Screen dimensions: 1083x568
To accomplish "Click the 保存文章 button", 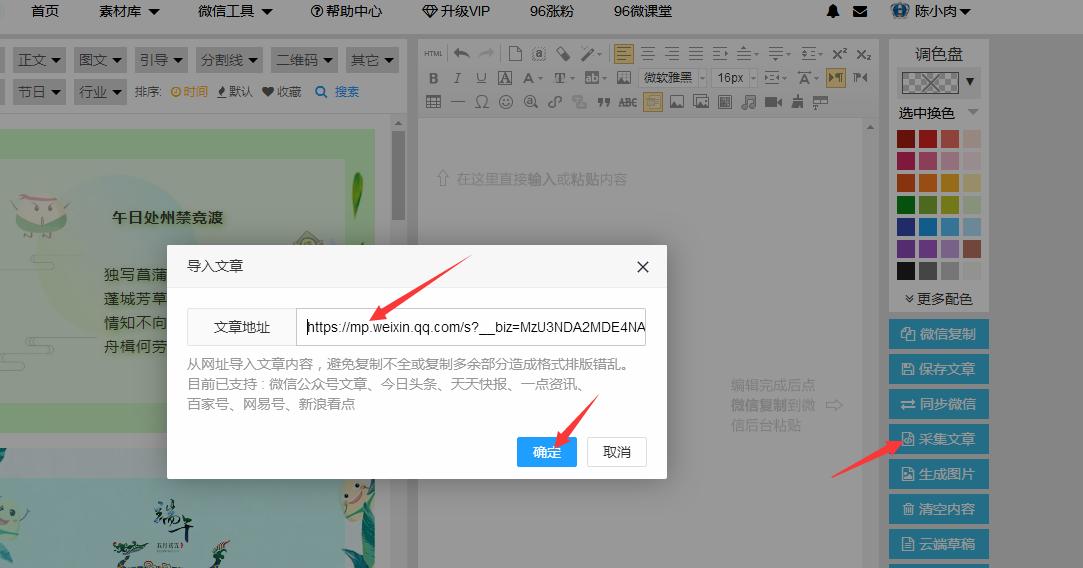I will tap(939, 369).
